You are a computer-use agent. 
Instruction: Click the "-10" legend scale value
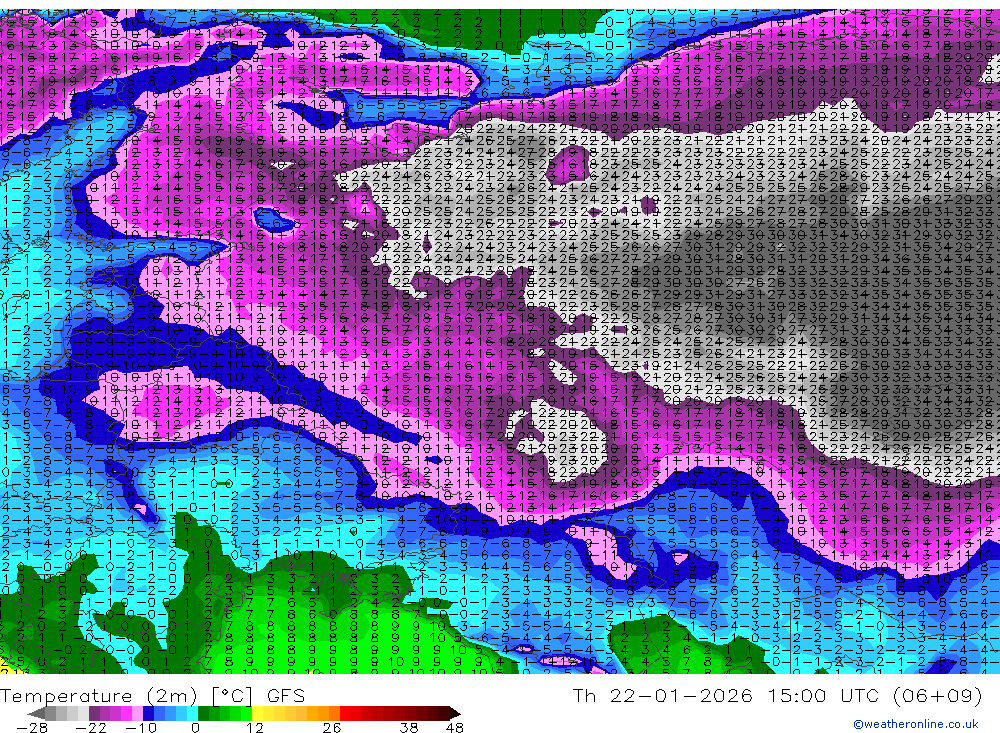pos(142,727)
